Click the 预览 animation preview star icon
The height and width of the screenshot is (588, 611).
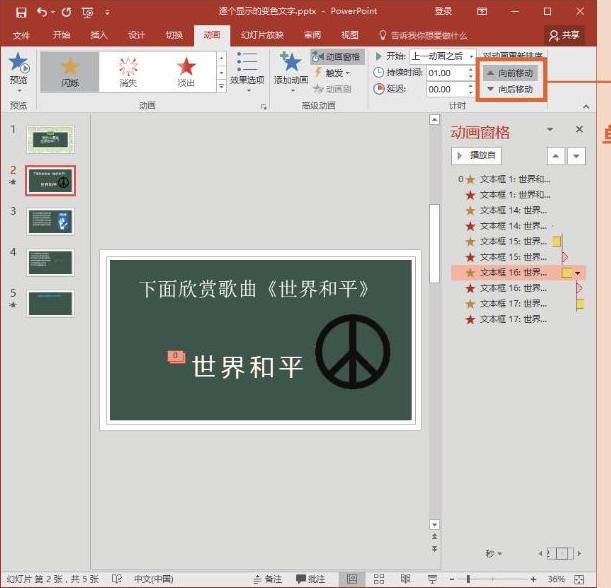click(x=18, y=64)
